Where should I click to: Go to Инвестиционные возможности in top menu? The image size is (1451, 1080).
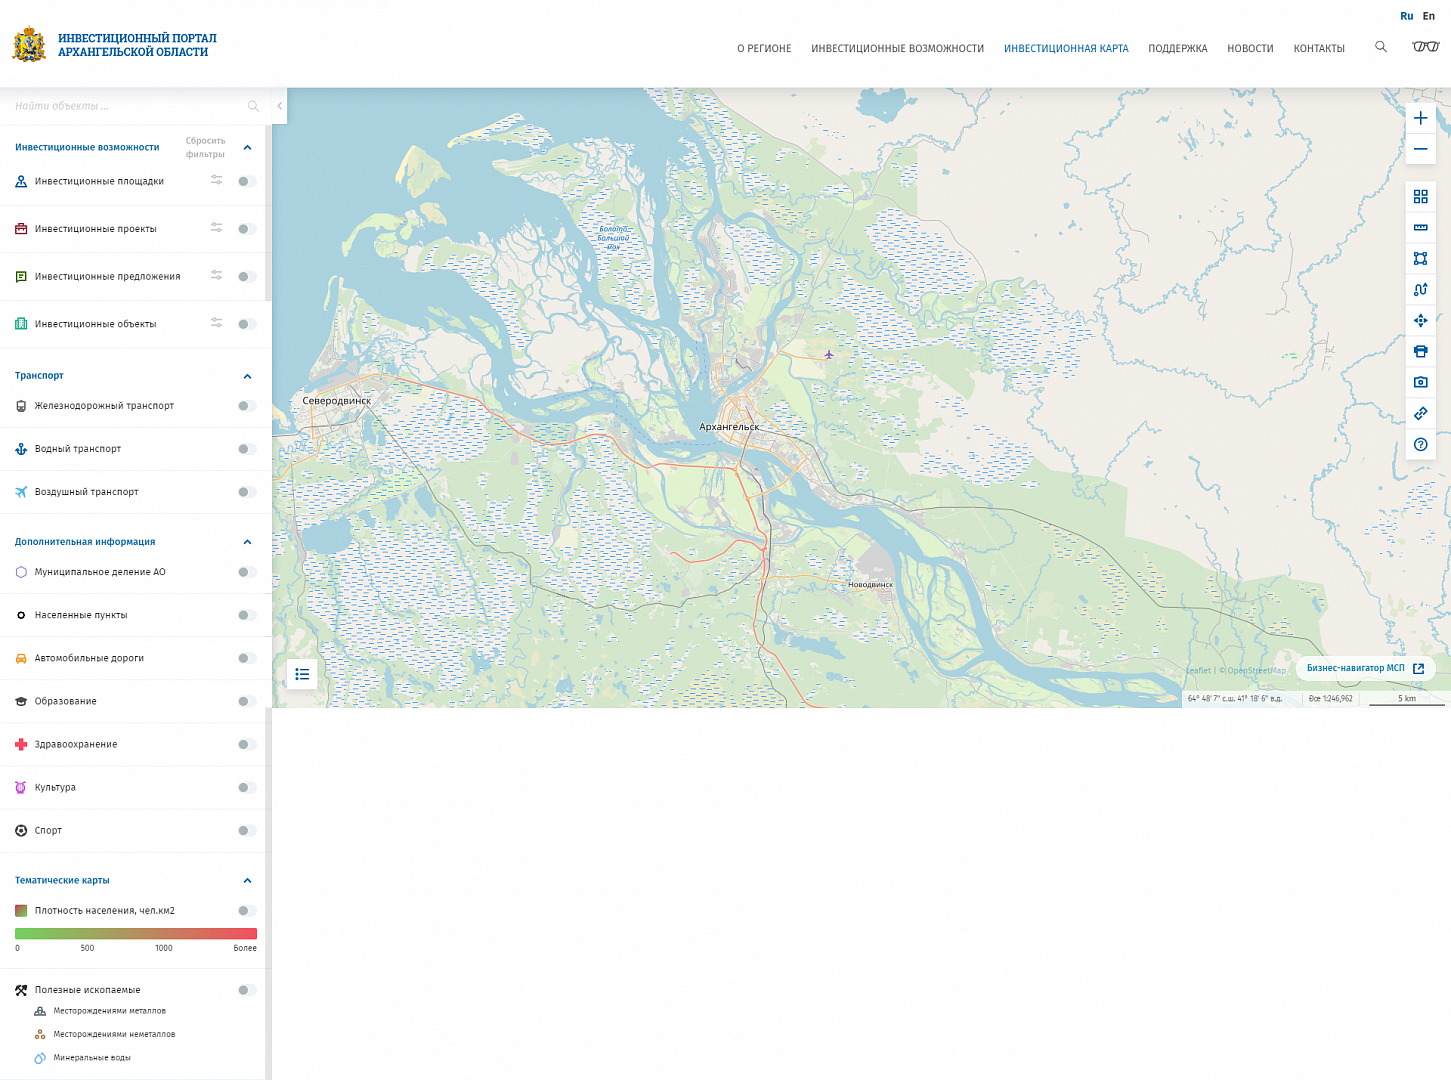tap(897, 48)
